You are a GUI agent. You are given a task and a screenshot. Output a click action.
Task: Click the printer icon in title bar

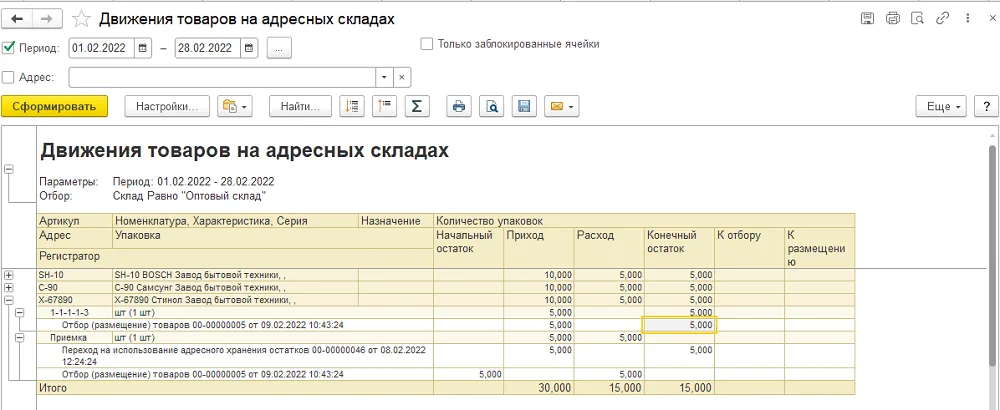[x=892, y=18]
